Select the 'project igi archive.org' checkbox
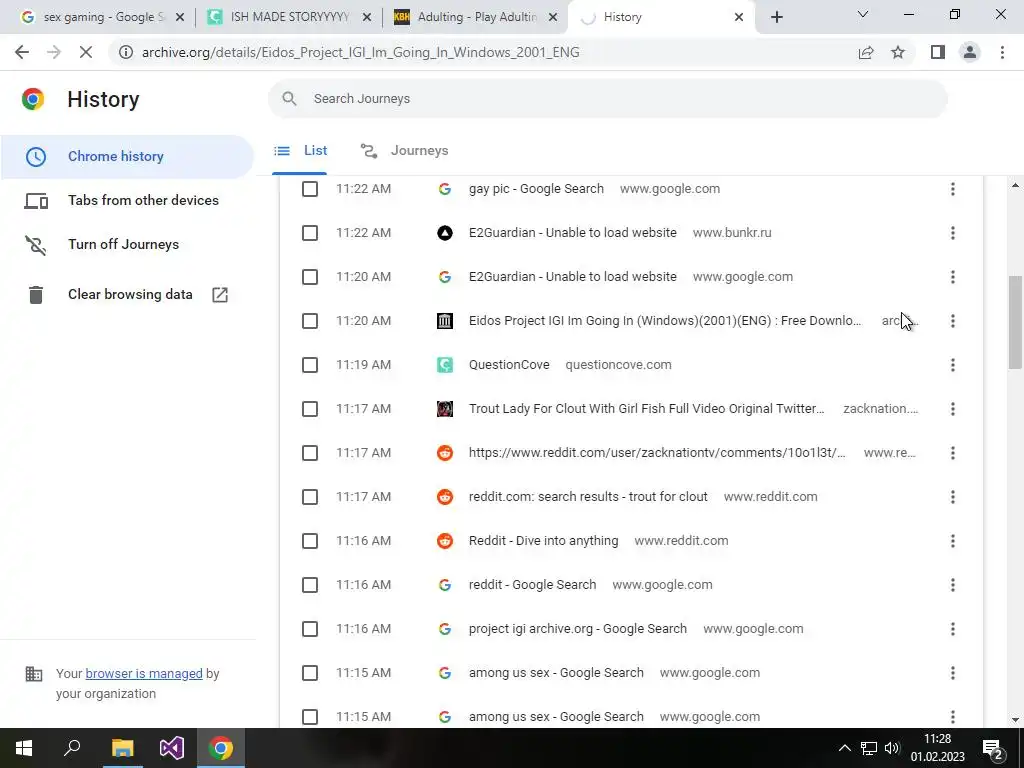The height and width of the screenshot is (768, 1024). [310, 629]
